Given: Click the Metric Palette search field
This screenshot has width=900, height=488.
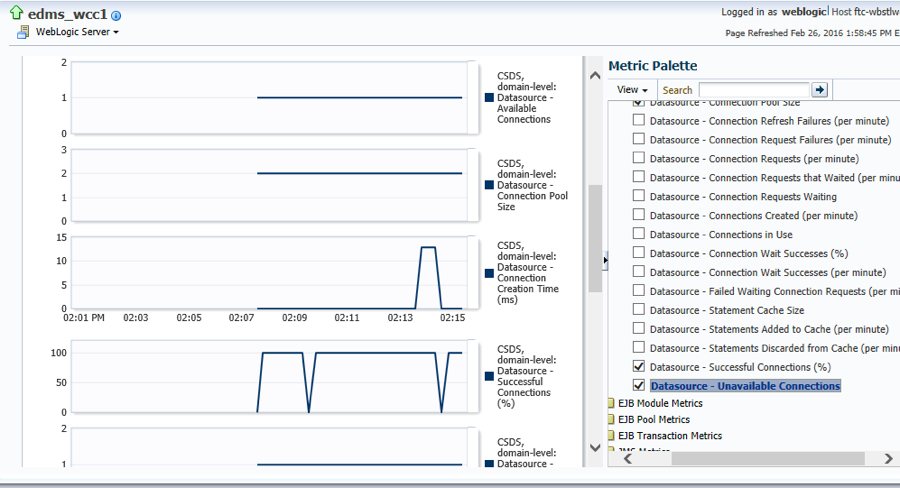Looking at the screenshot, I should [754, 90].
